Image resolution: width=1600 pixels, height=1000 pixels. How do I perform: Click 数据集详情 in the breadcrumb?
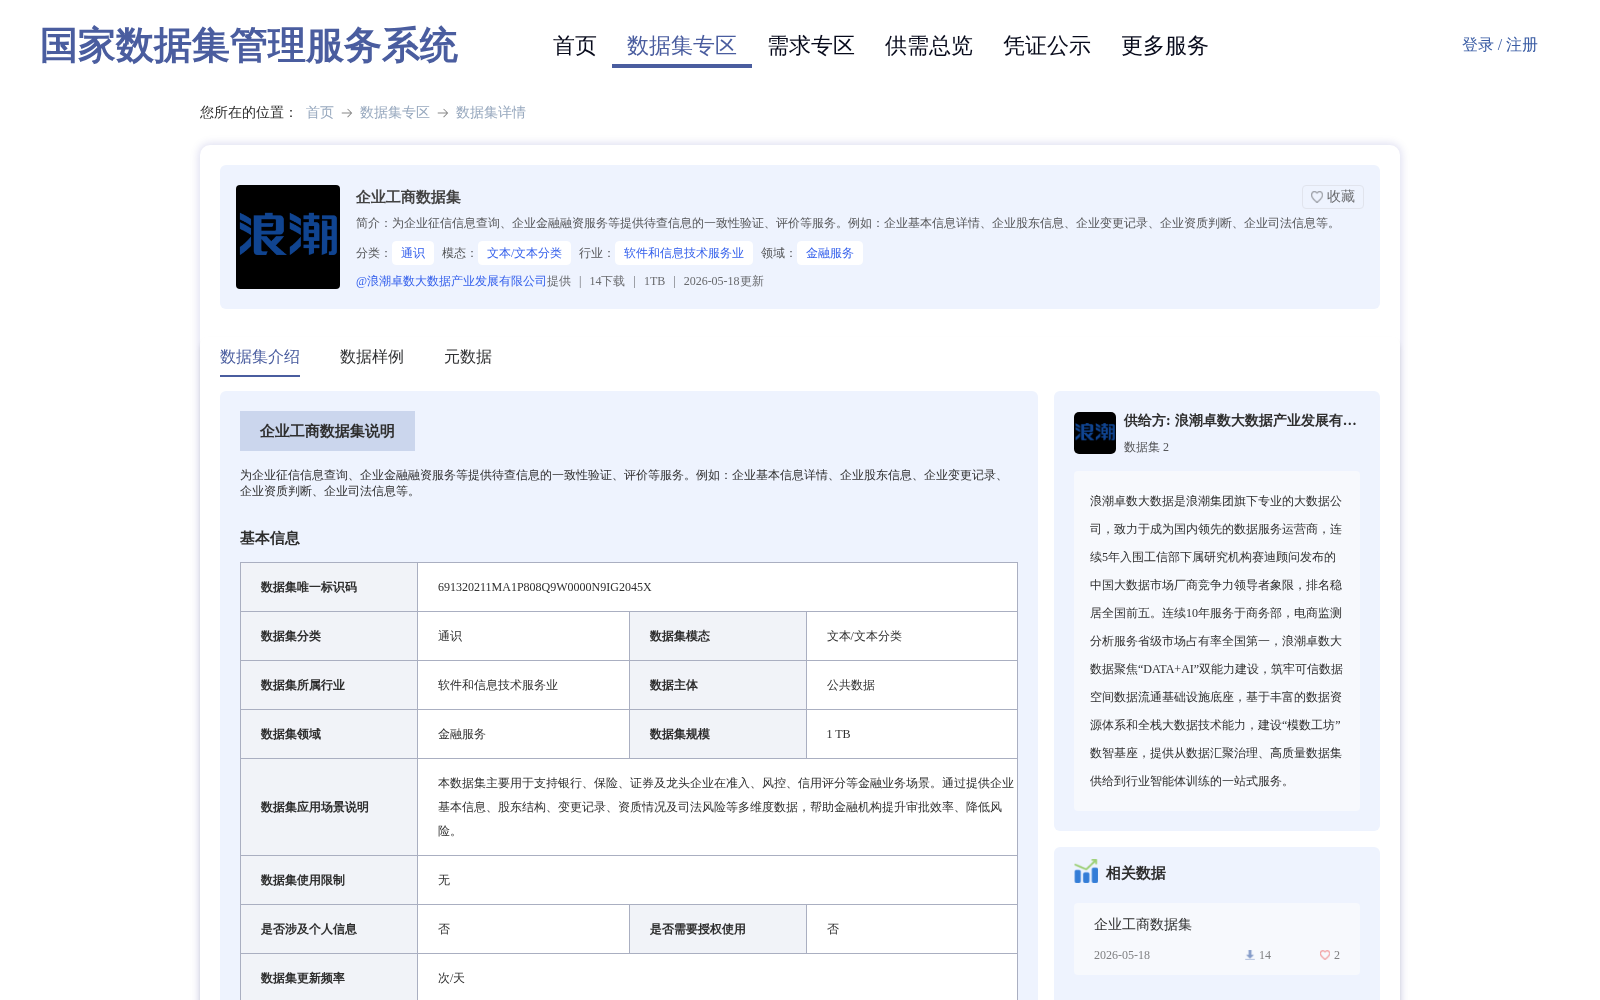[491, 113]
